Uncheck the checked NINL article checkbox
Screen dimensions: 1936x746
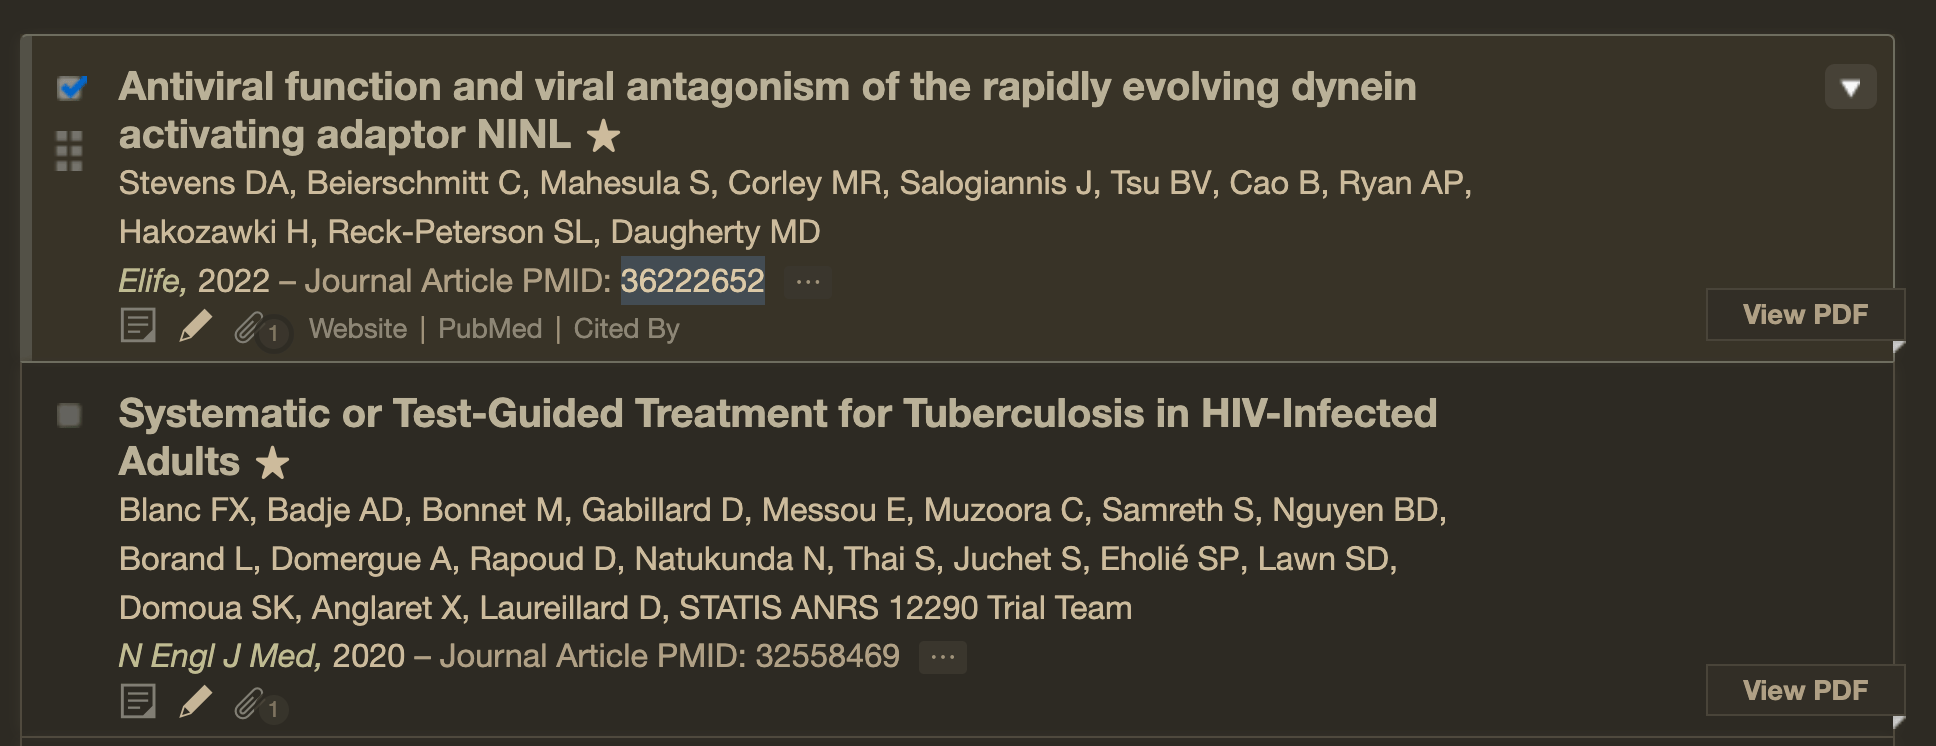(x=70, y=88)
